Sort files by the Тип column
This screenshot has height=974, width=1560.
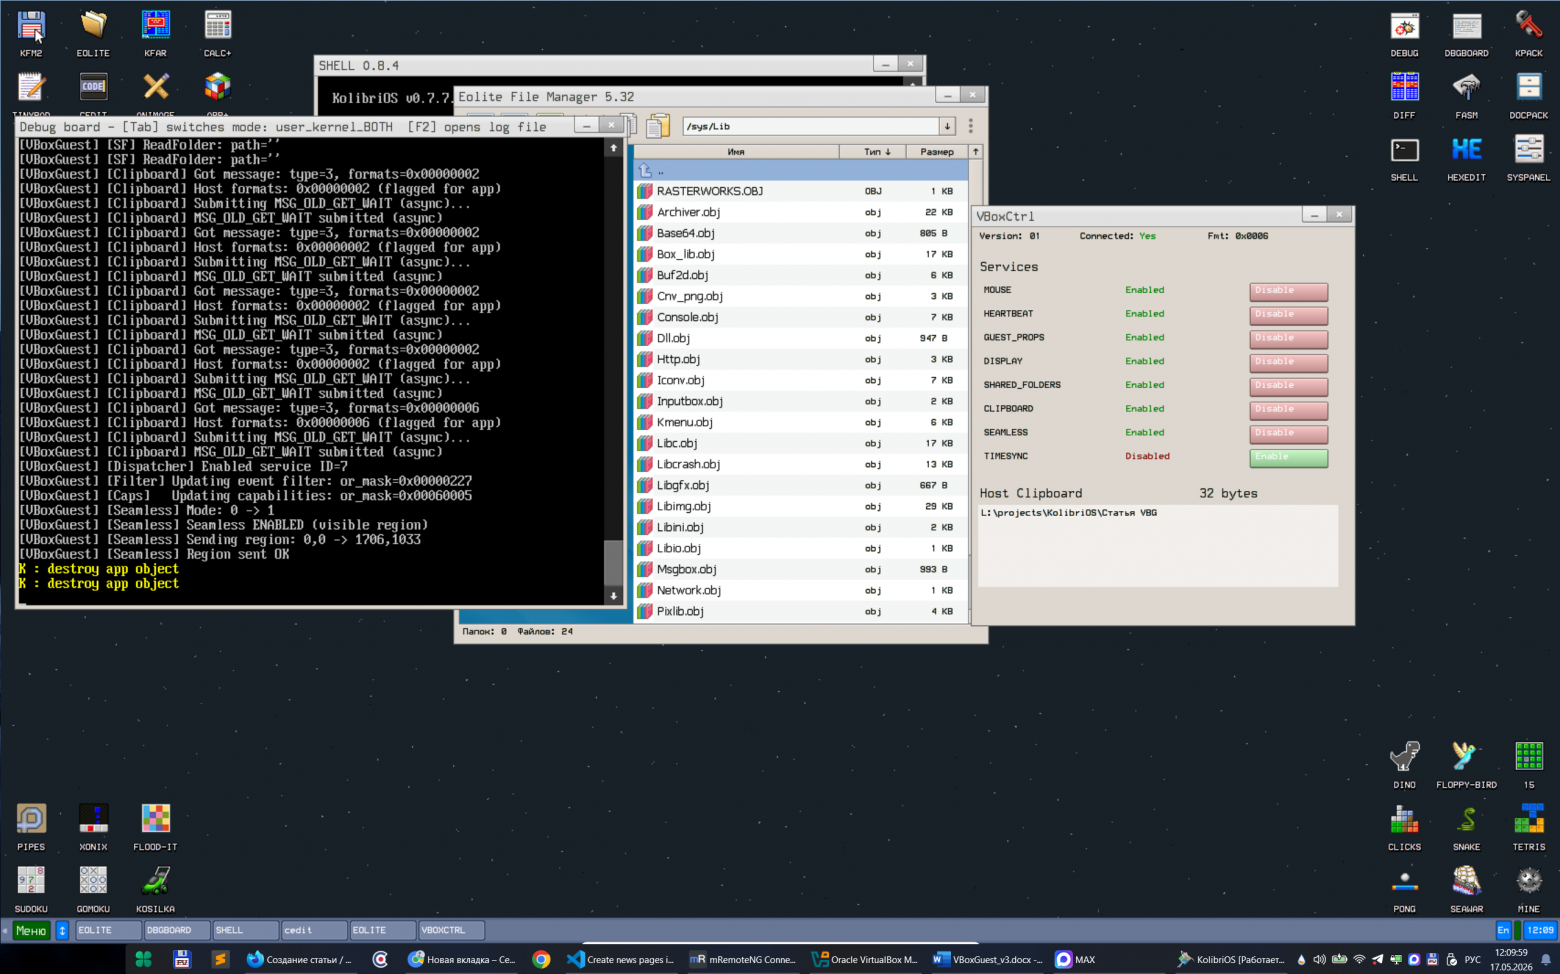pos(872,152)
